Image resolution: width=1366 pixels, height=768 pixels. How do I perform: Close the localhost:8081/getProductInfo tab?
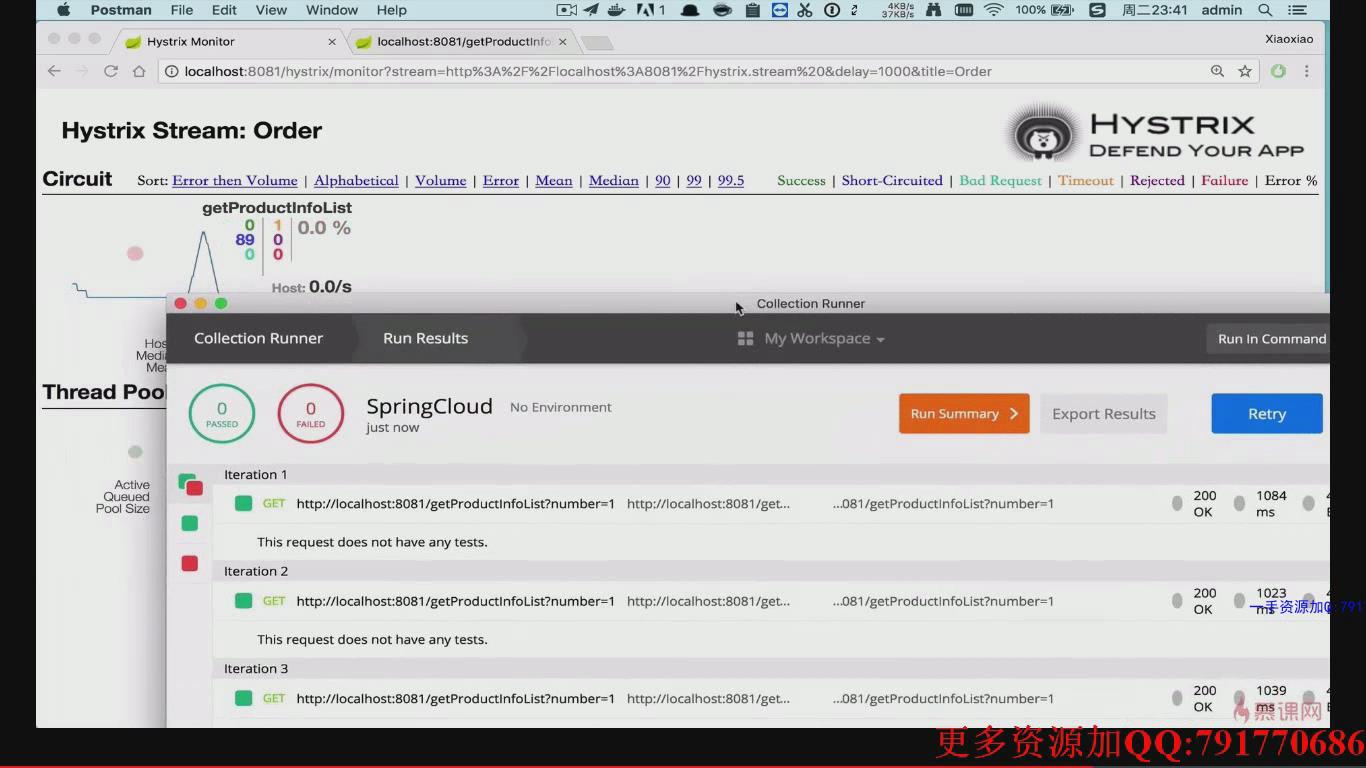(x=563, y=42)
